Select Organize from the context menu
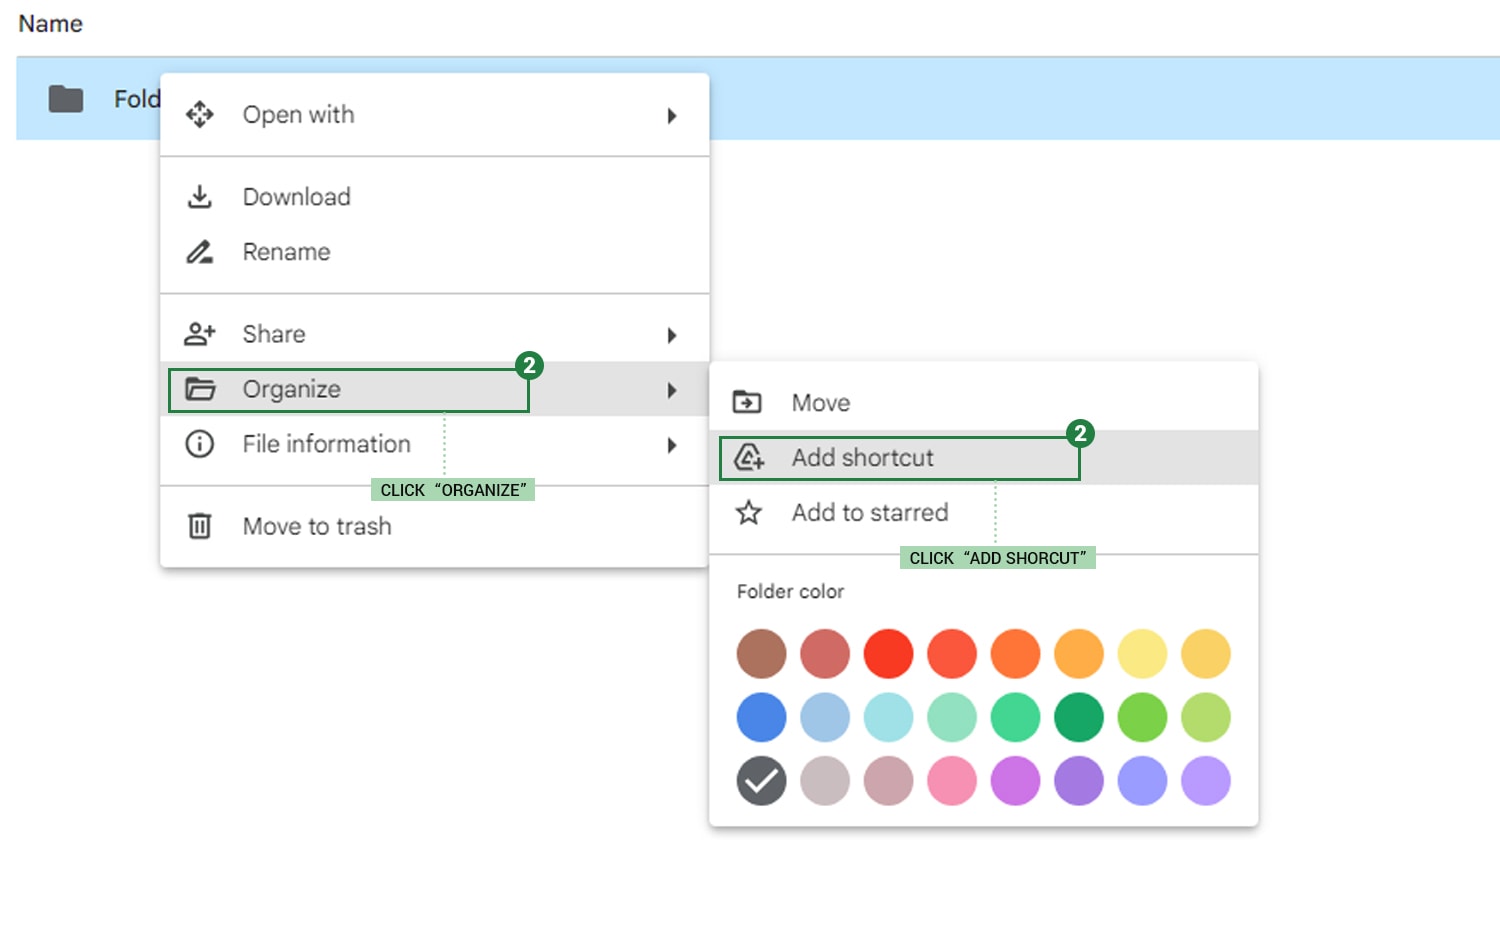1500x949 pixels. pos(292,389)
